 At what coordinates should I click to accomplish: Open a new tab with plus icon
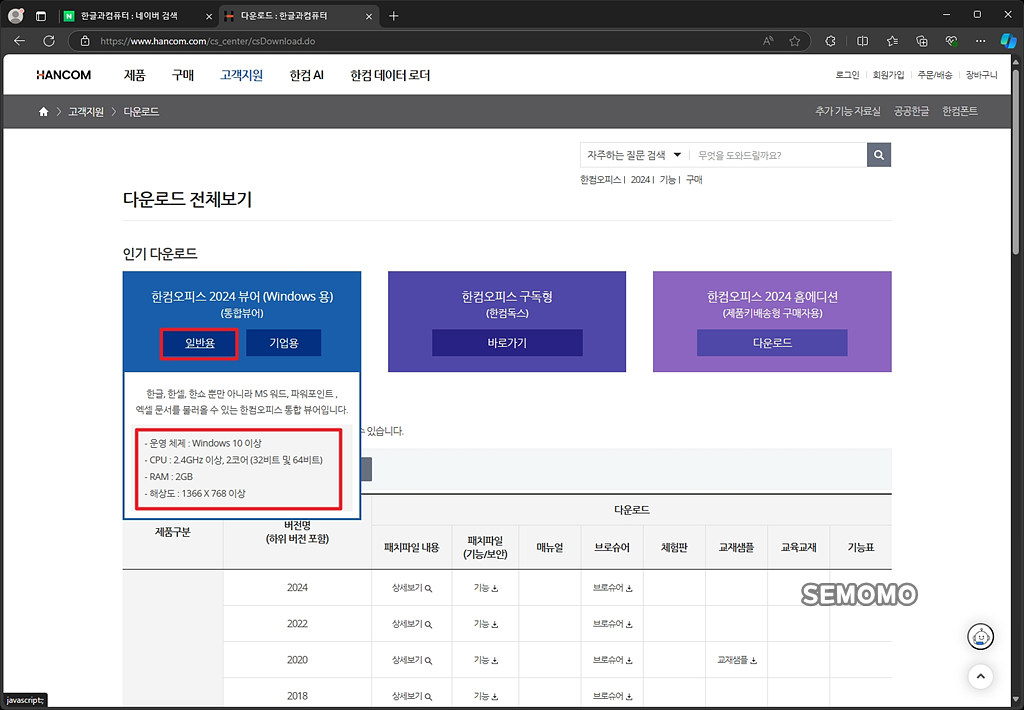pyautogui.click(x=393, y=16)
